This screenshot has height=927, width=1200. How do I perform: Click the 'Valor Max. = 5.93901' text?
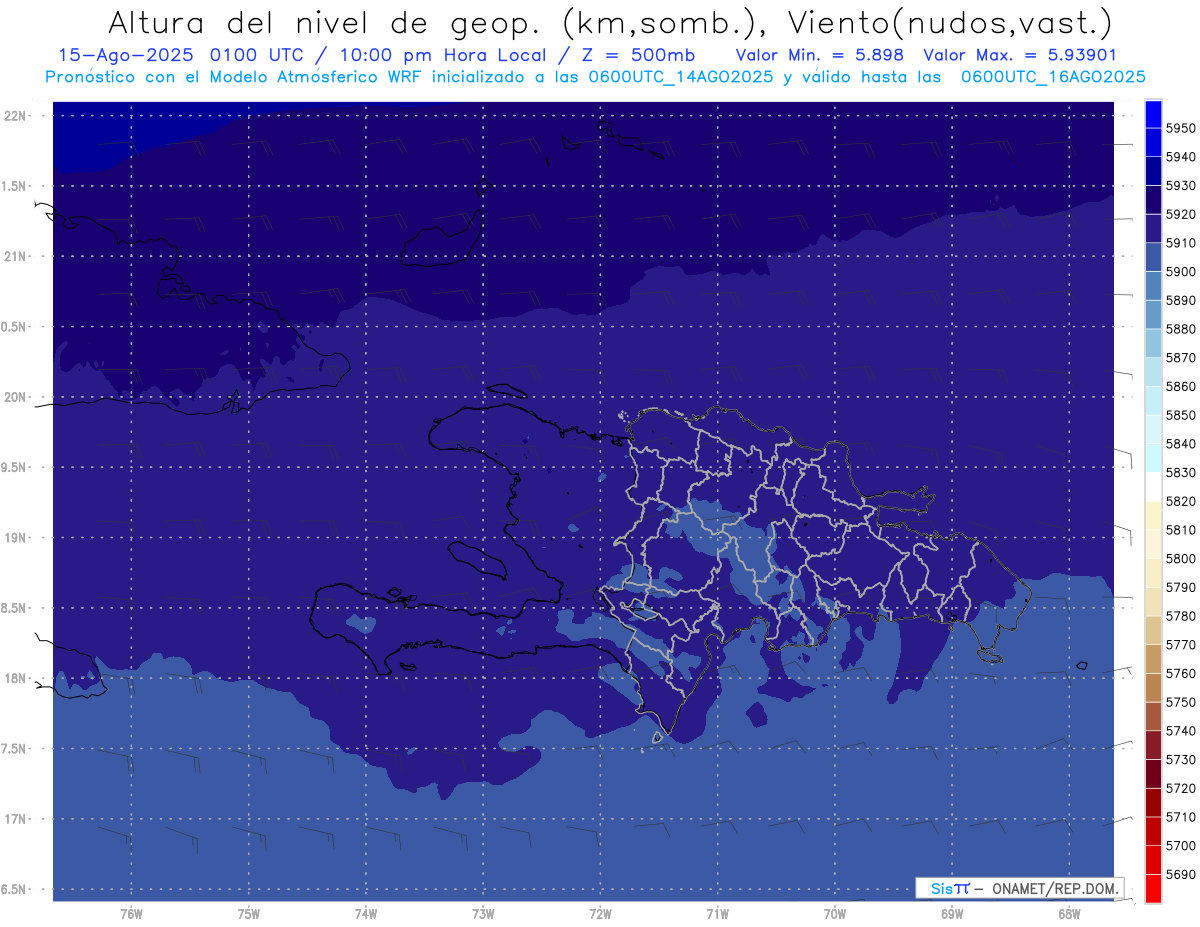click(1020, 56)
